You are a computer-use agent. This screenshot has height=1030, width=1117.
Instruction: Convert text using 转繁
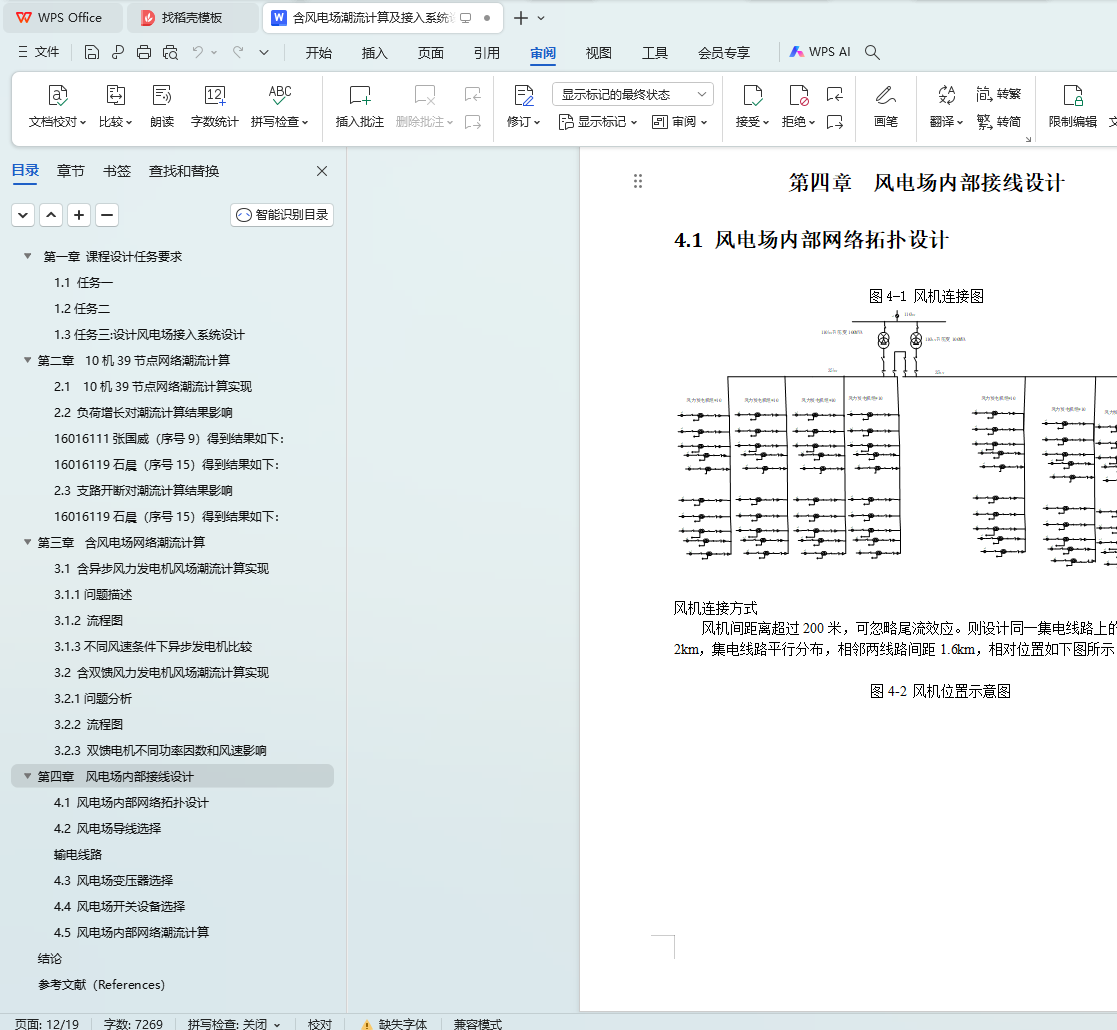(x=998, y=94)
